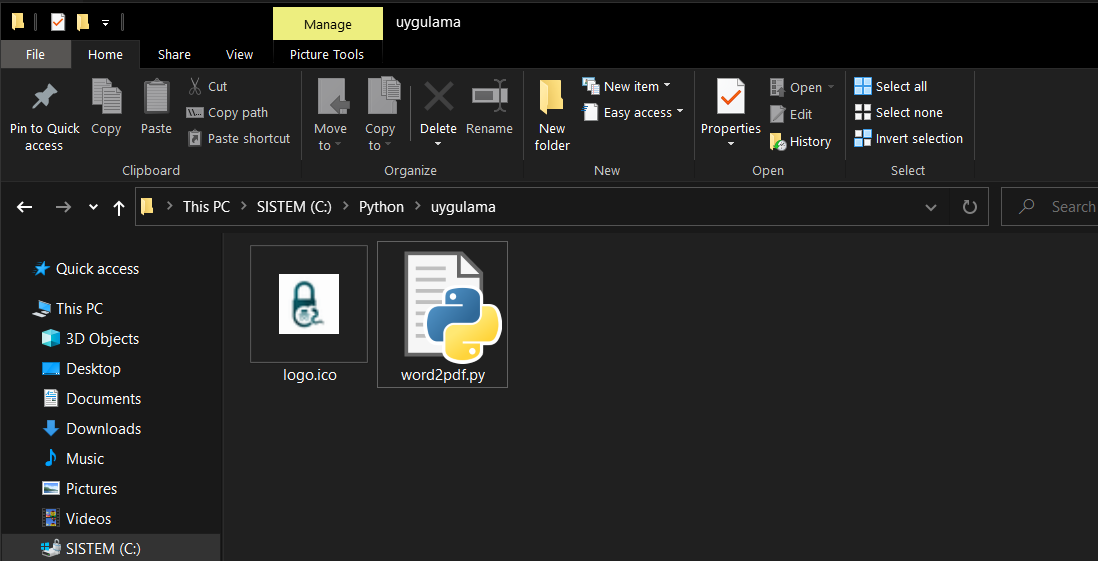Open the History button in Open group
Viewport: 1098px width, 561px height.
[x=801, y=142]
